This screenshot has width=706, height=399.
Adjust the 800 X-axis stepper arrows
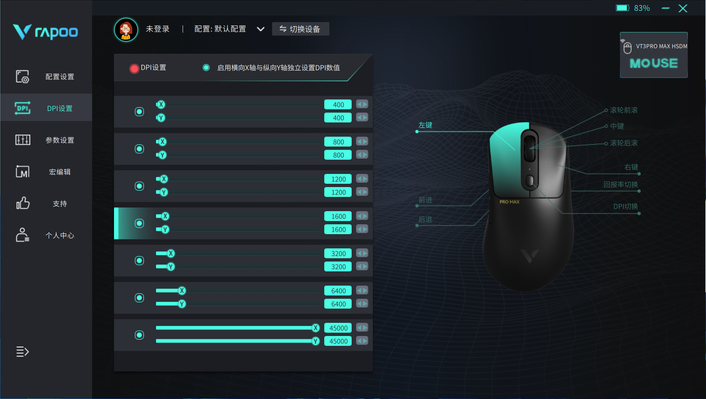click(362, 141)
